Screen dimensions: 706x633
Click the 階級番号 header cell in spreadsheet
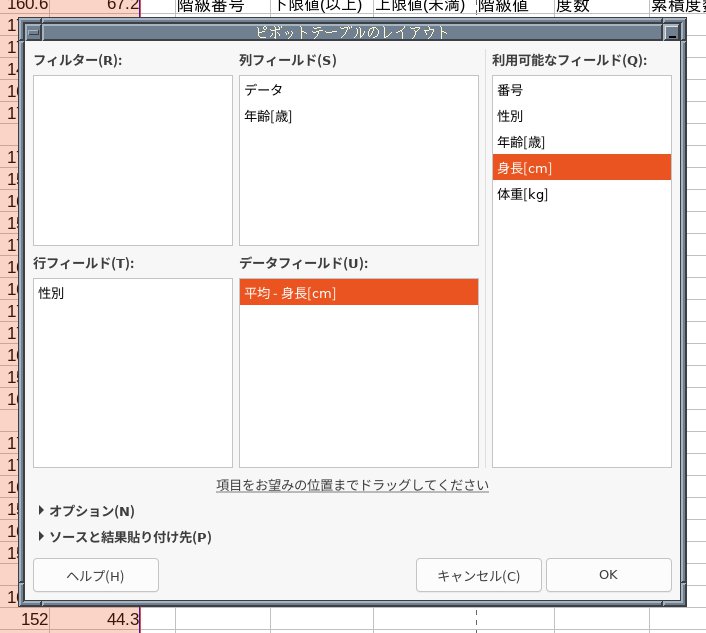click(x=209, y=6)
